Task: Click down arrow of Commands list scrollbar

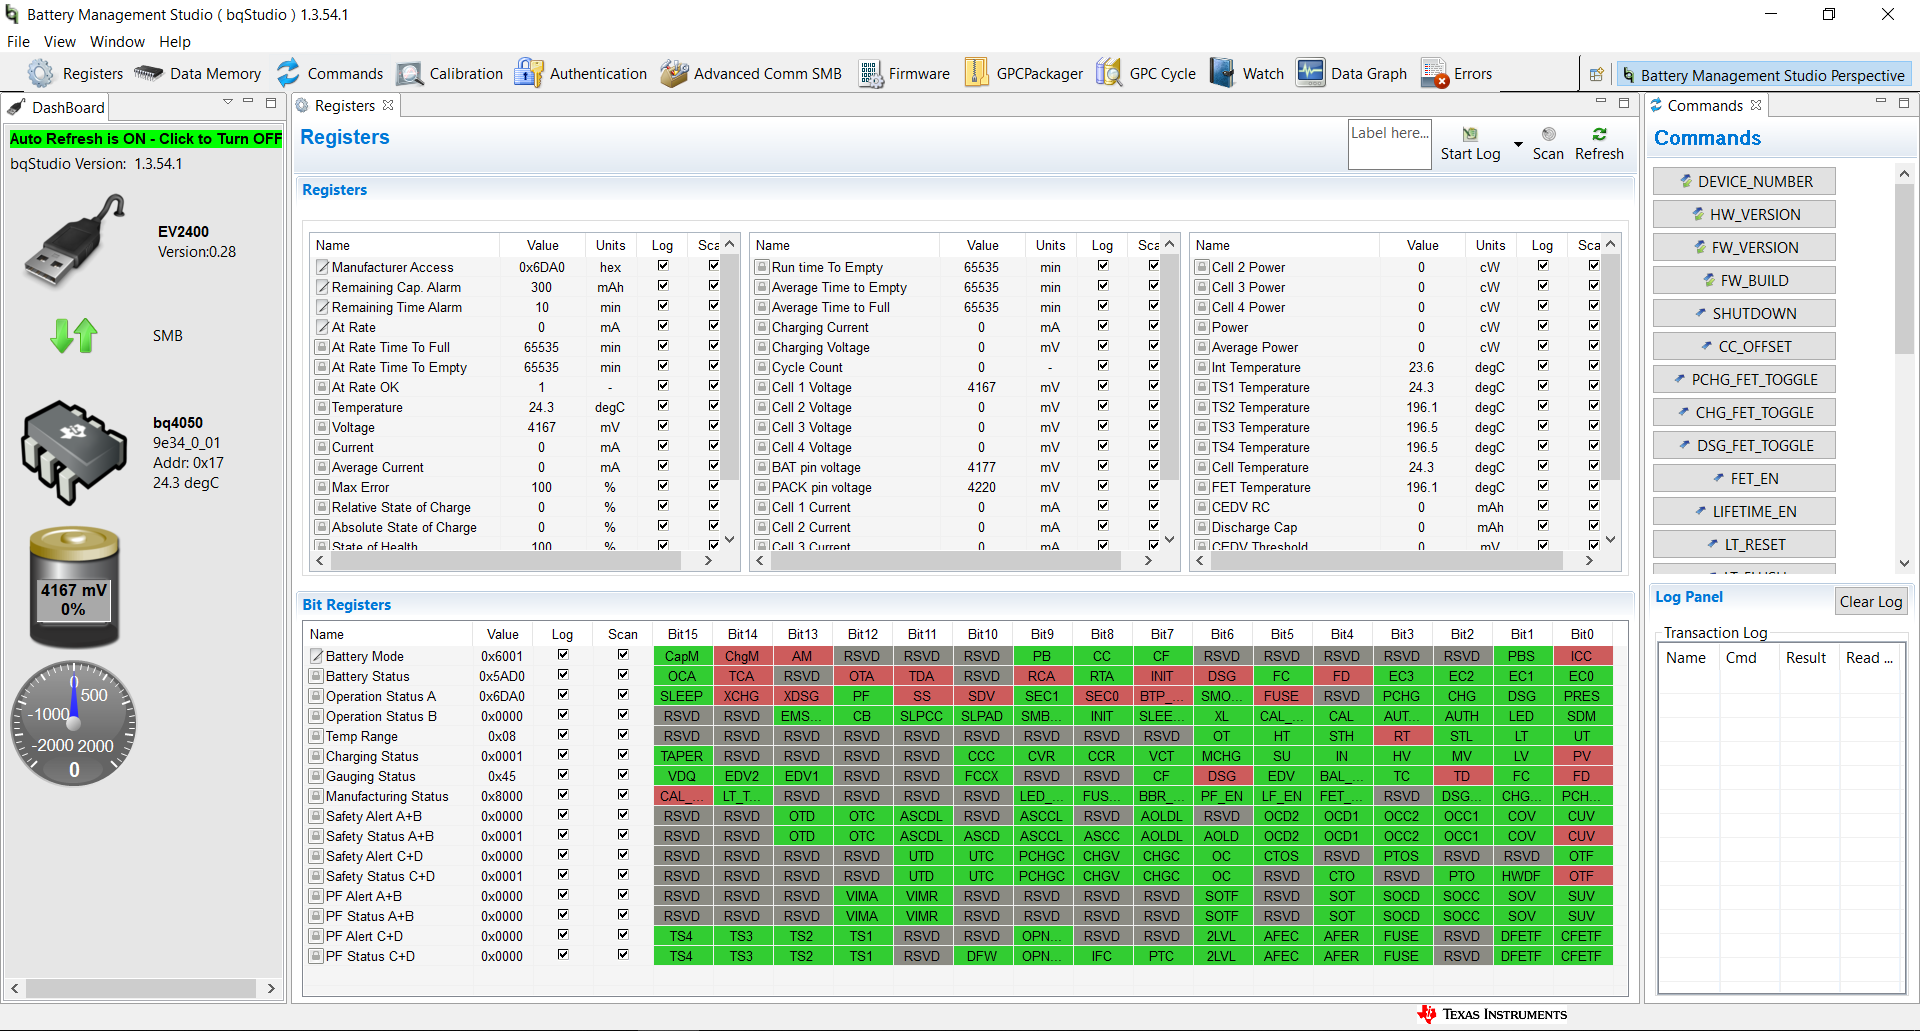Action: pyautogui.click(x=1904, y=563)
